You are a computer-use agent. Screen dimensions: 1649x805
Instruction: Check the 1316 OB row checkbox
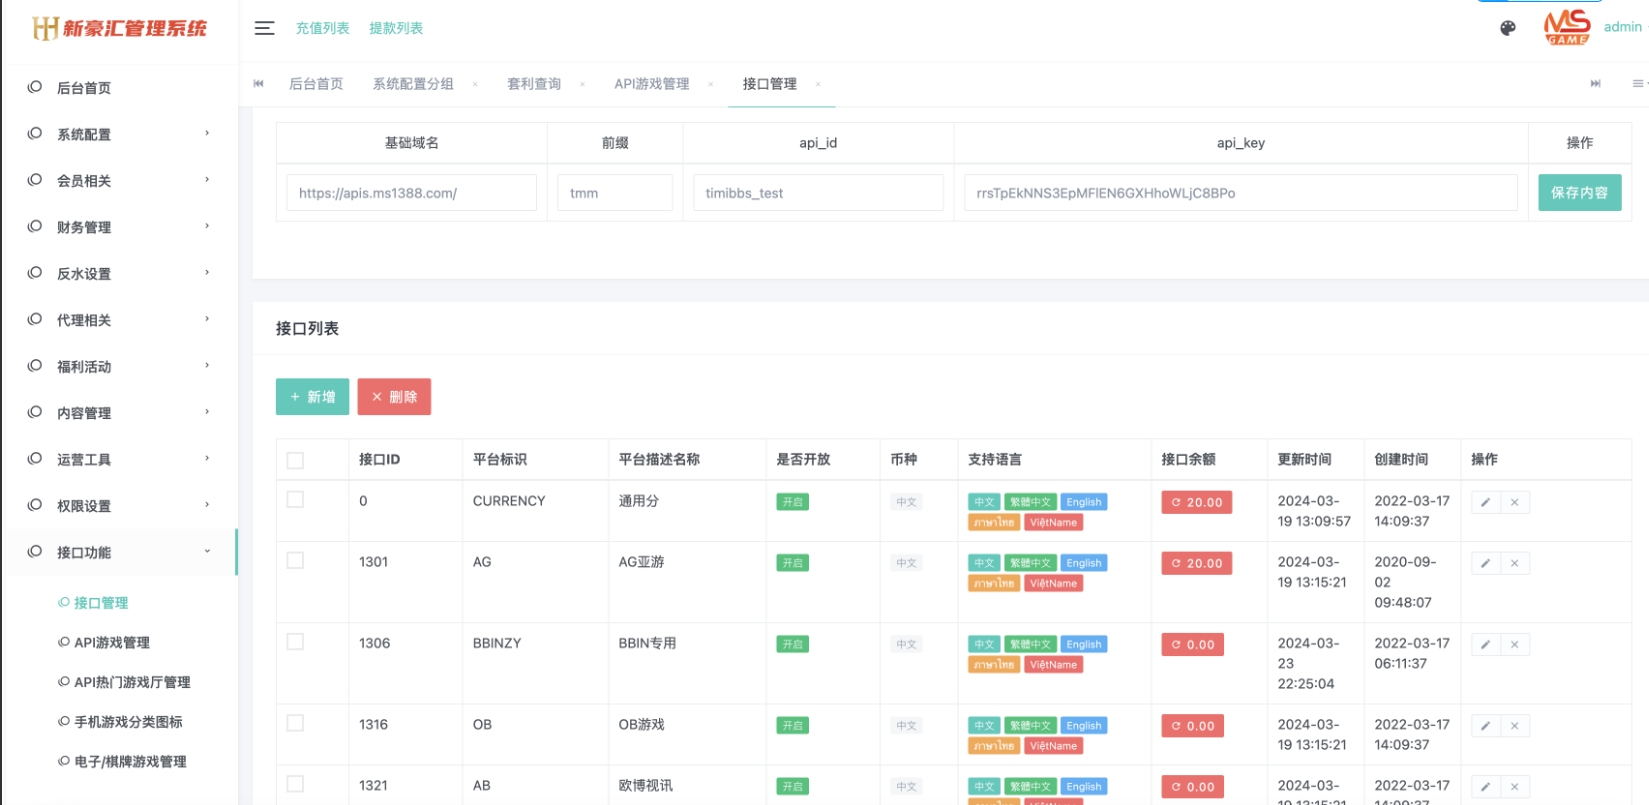coord(295,723)
